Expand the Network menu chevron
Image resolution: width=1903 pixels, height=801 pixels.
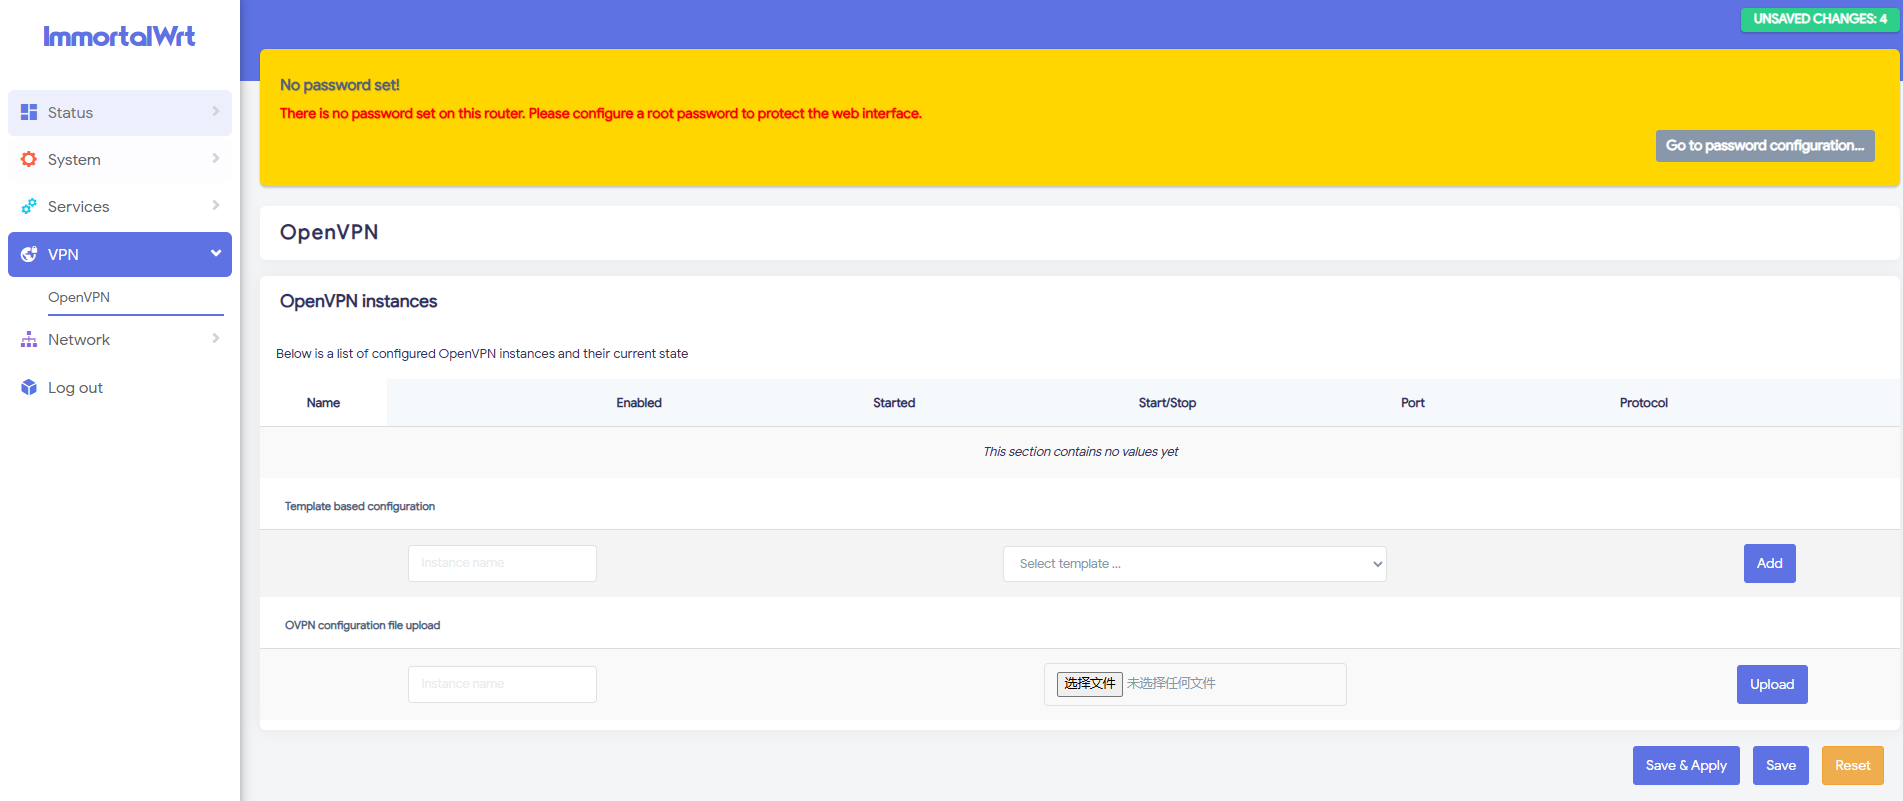(216, 338)
